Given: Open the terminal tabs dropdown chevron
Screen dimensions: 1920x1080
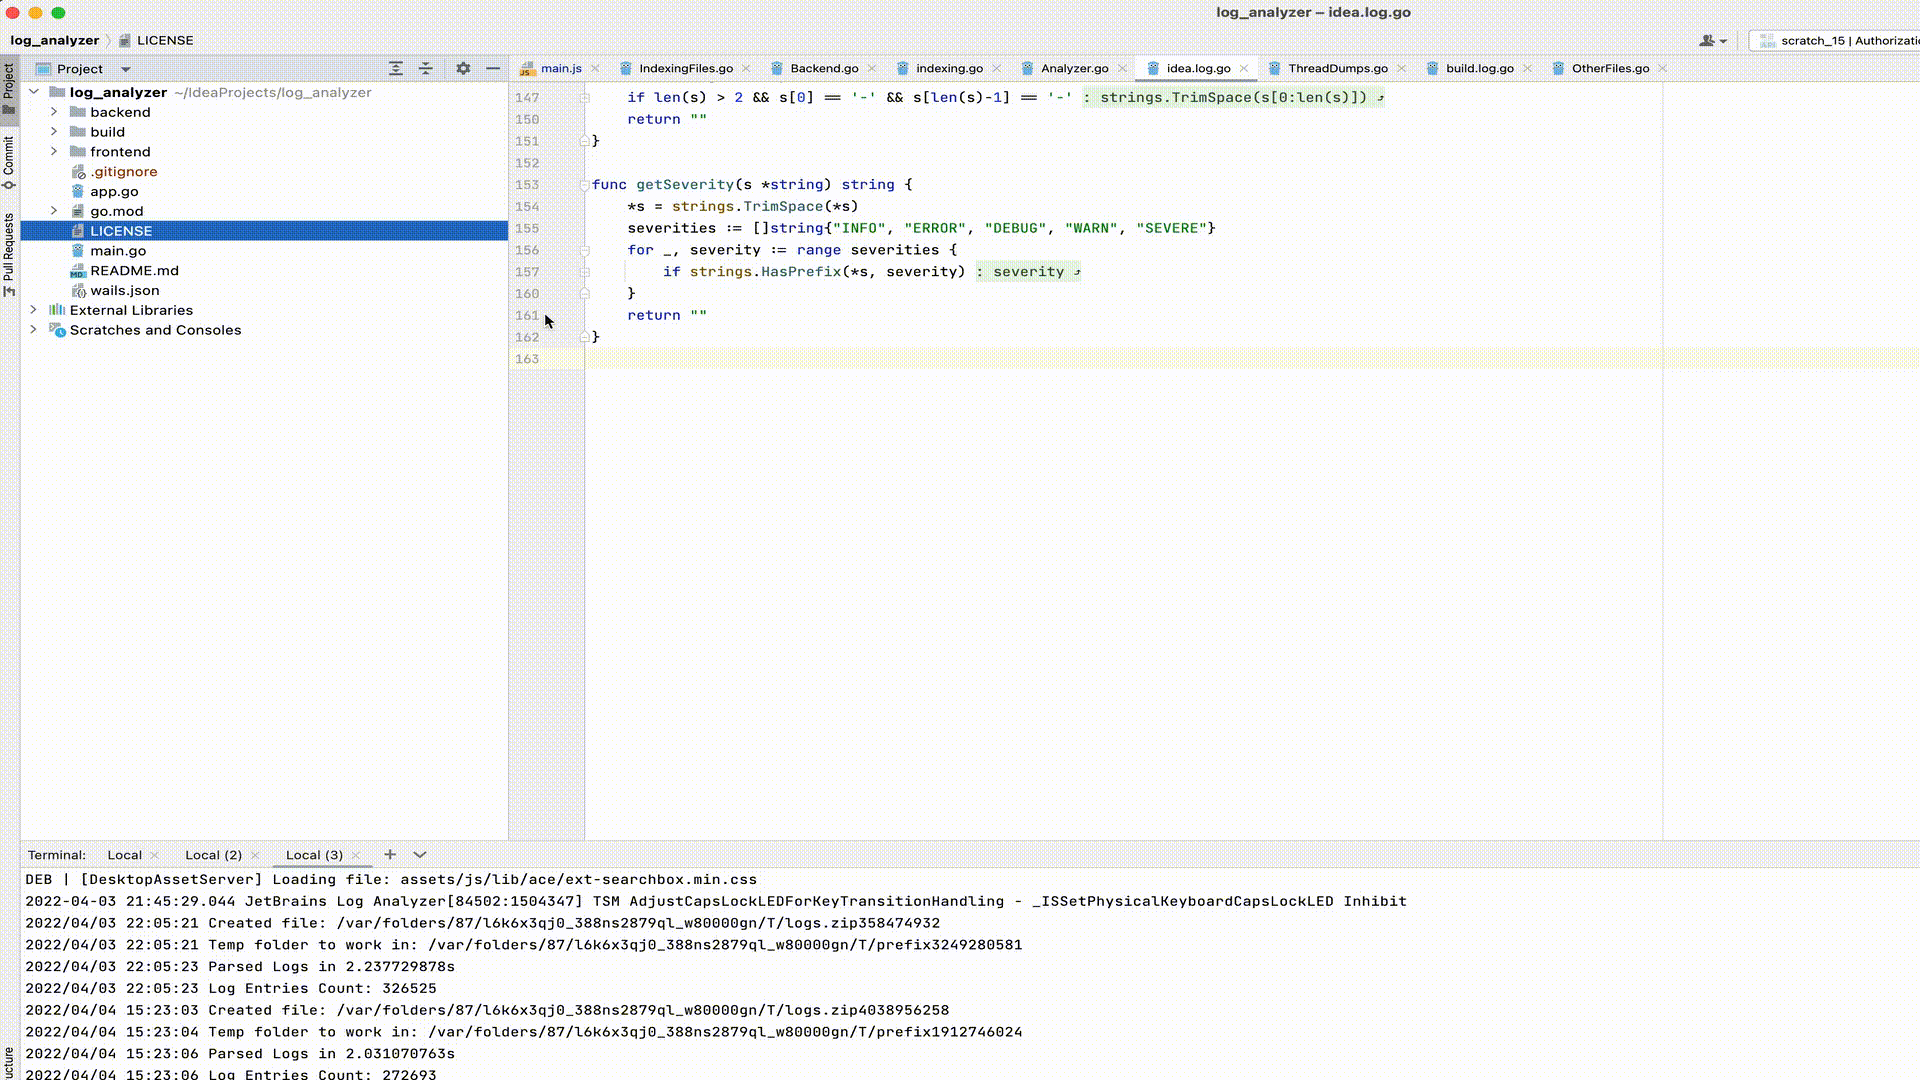Looking at the screenshot, I should click(x=420, y=854).
